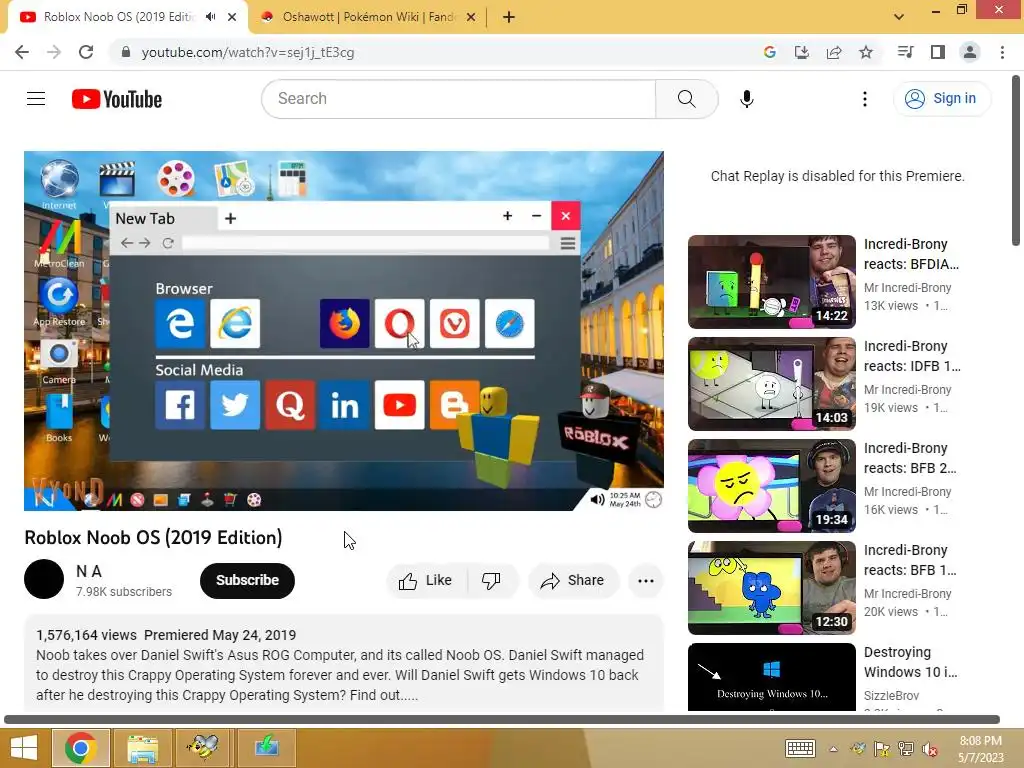Share the video
This screenshot has width=1024, height=768.
[573, 580]
